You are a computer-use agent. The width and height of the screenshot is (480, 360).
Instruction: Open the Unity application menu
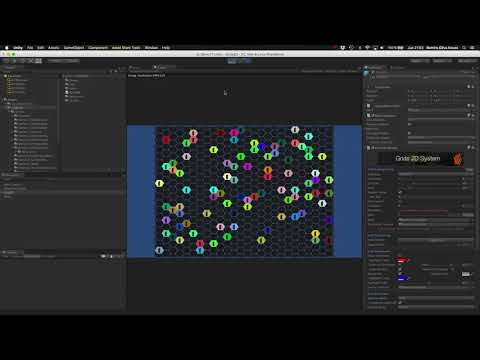18,48
